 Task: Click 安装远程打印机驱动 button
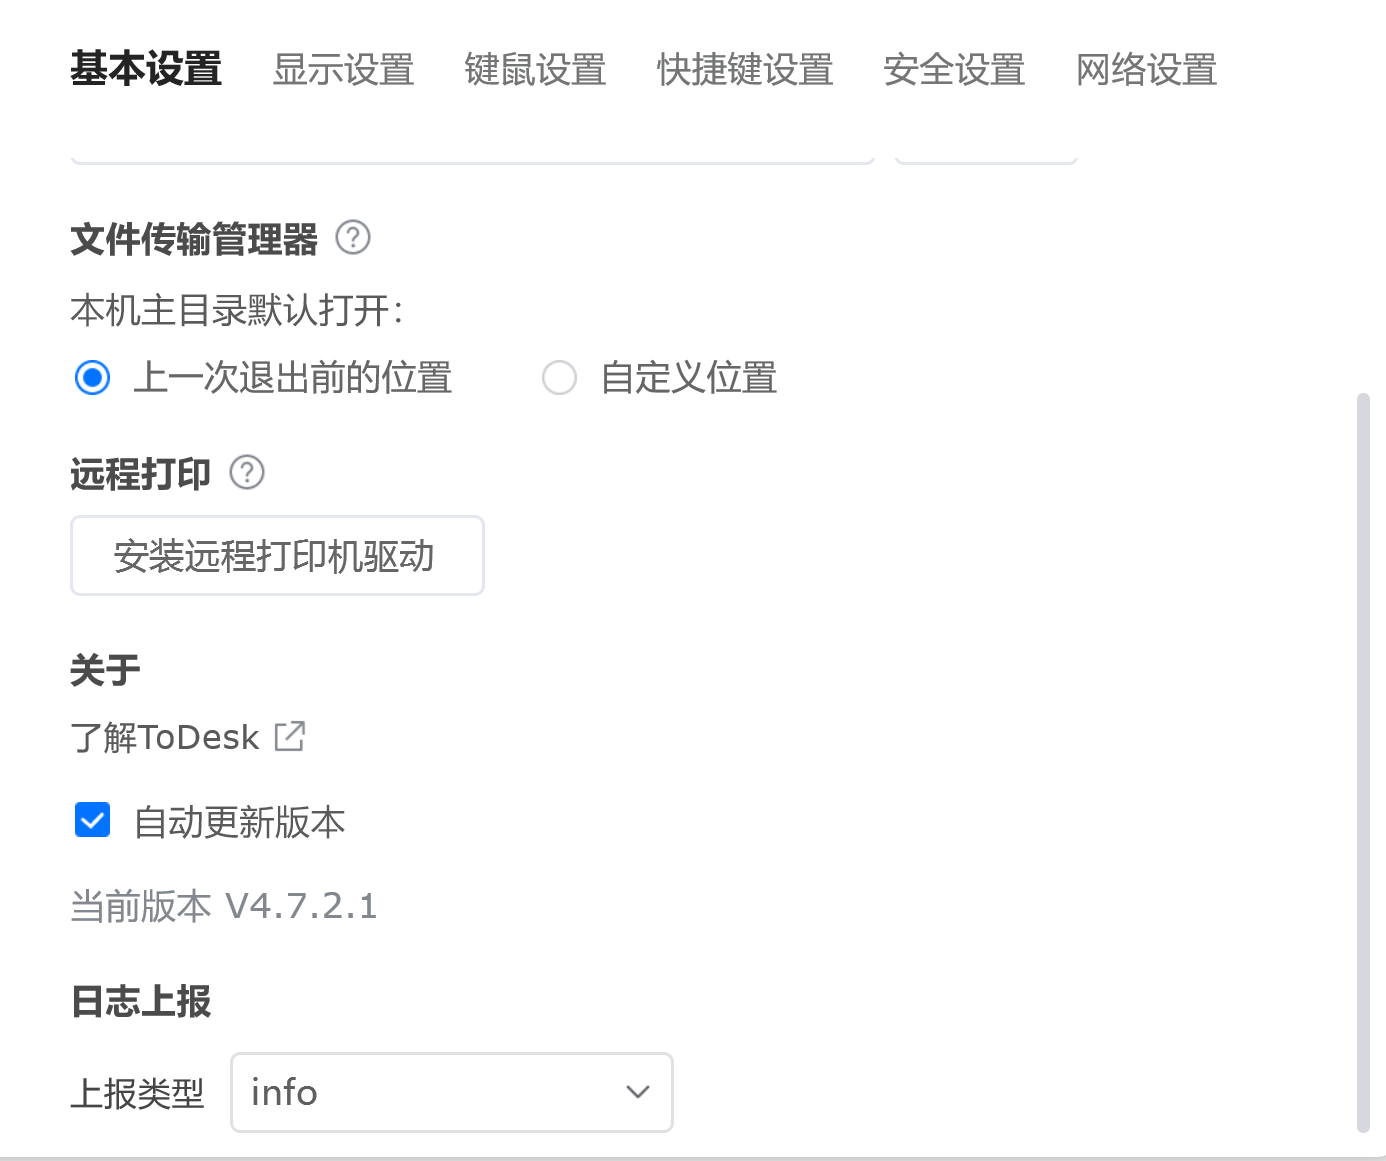277,556
